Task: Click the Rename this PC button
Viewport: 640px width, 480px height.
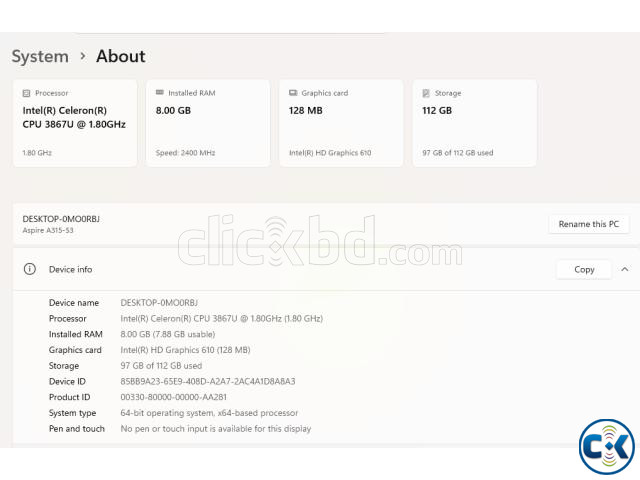Action: pyautogui.click(x=589, y=224)
